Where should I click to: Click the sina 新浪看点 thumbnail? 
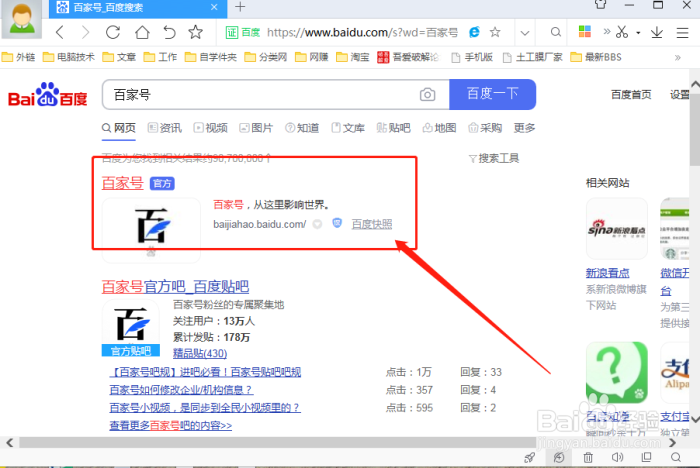(617, 229)
